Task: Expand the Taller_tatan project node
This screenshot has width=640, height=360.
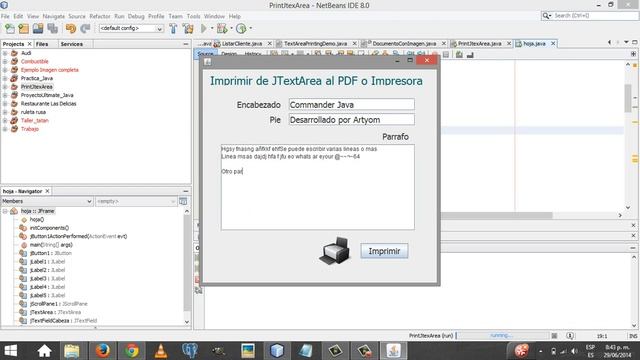Action: (5, 120)
